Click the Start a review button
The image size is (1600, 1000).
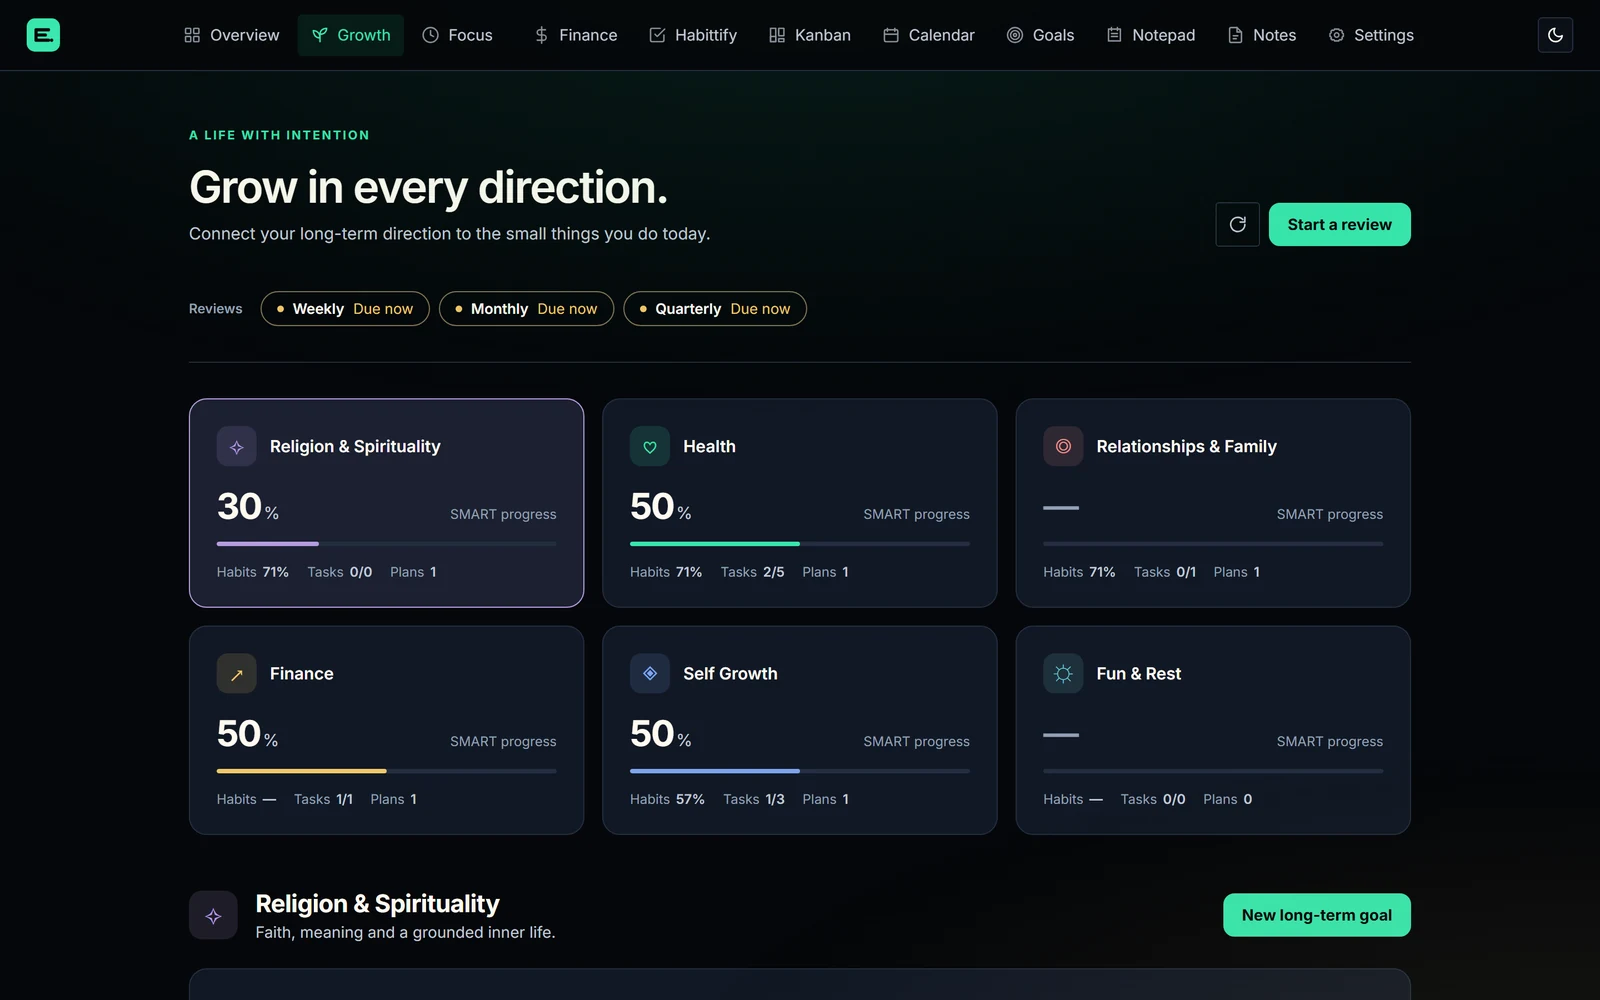pyautogui.click(x=1340, y=224)
